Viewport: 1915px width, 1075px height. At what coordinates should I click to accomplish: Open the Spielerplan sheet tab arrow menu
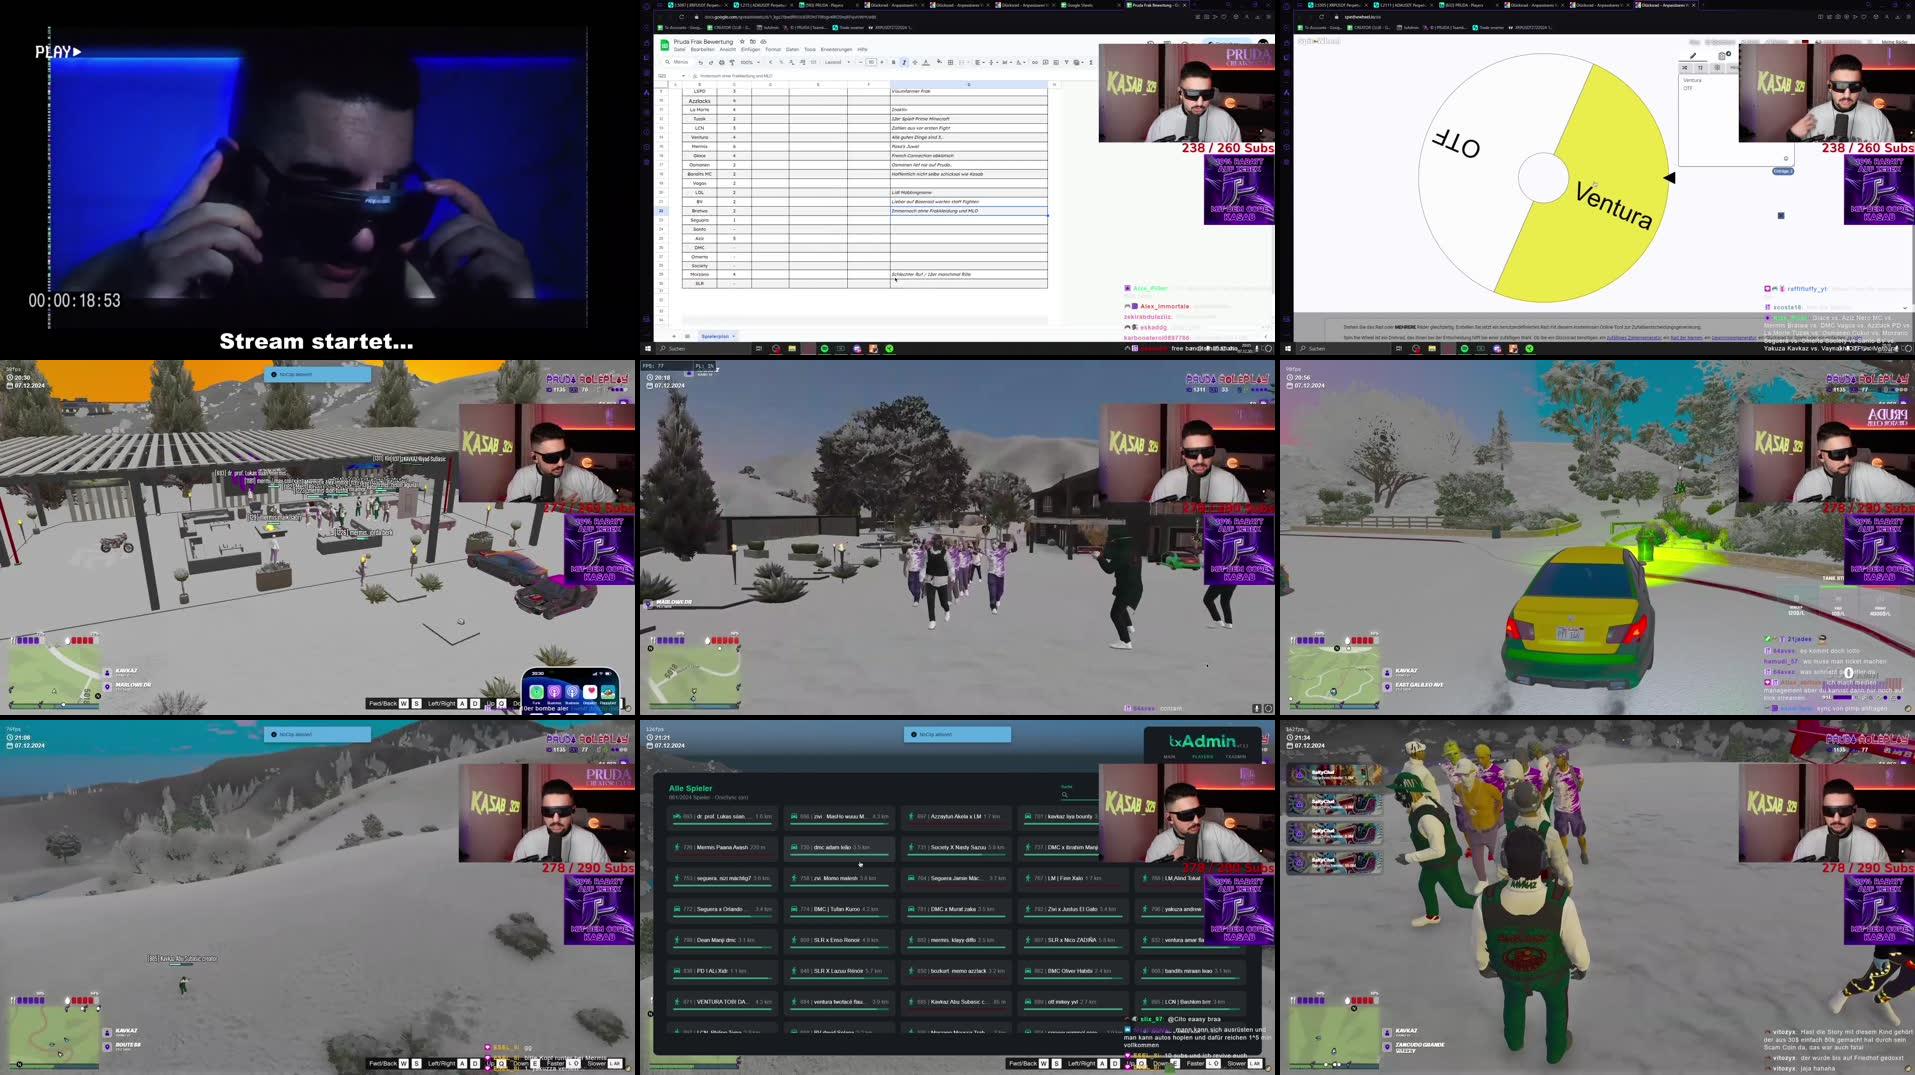(x=733, y=336)
